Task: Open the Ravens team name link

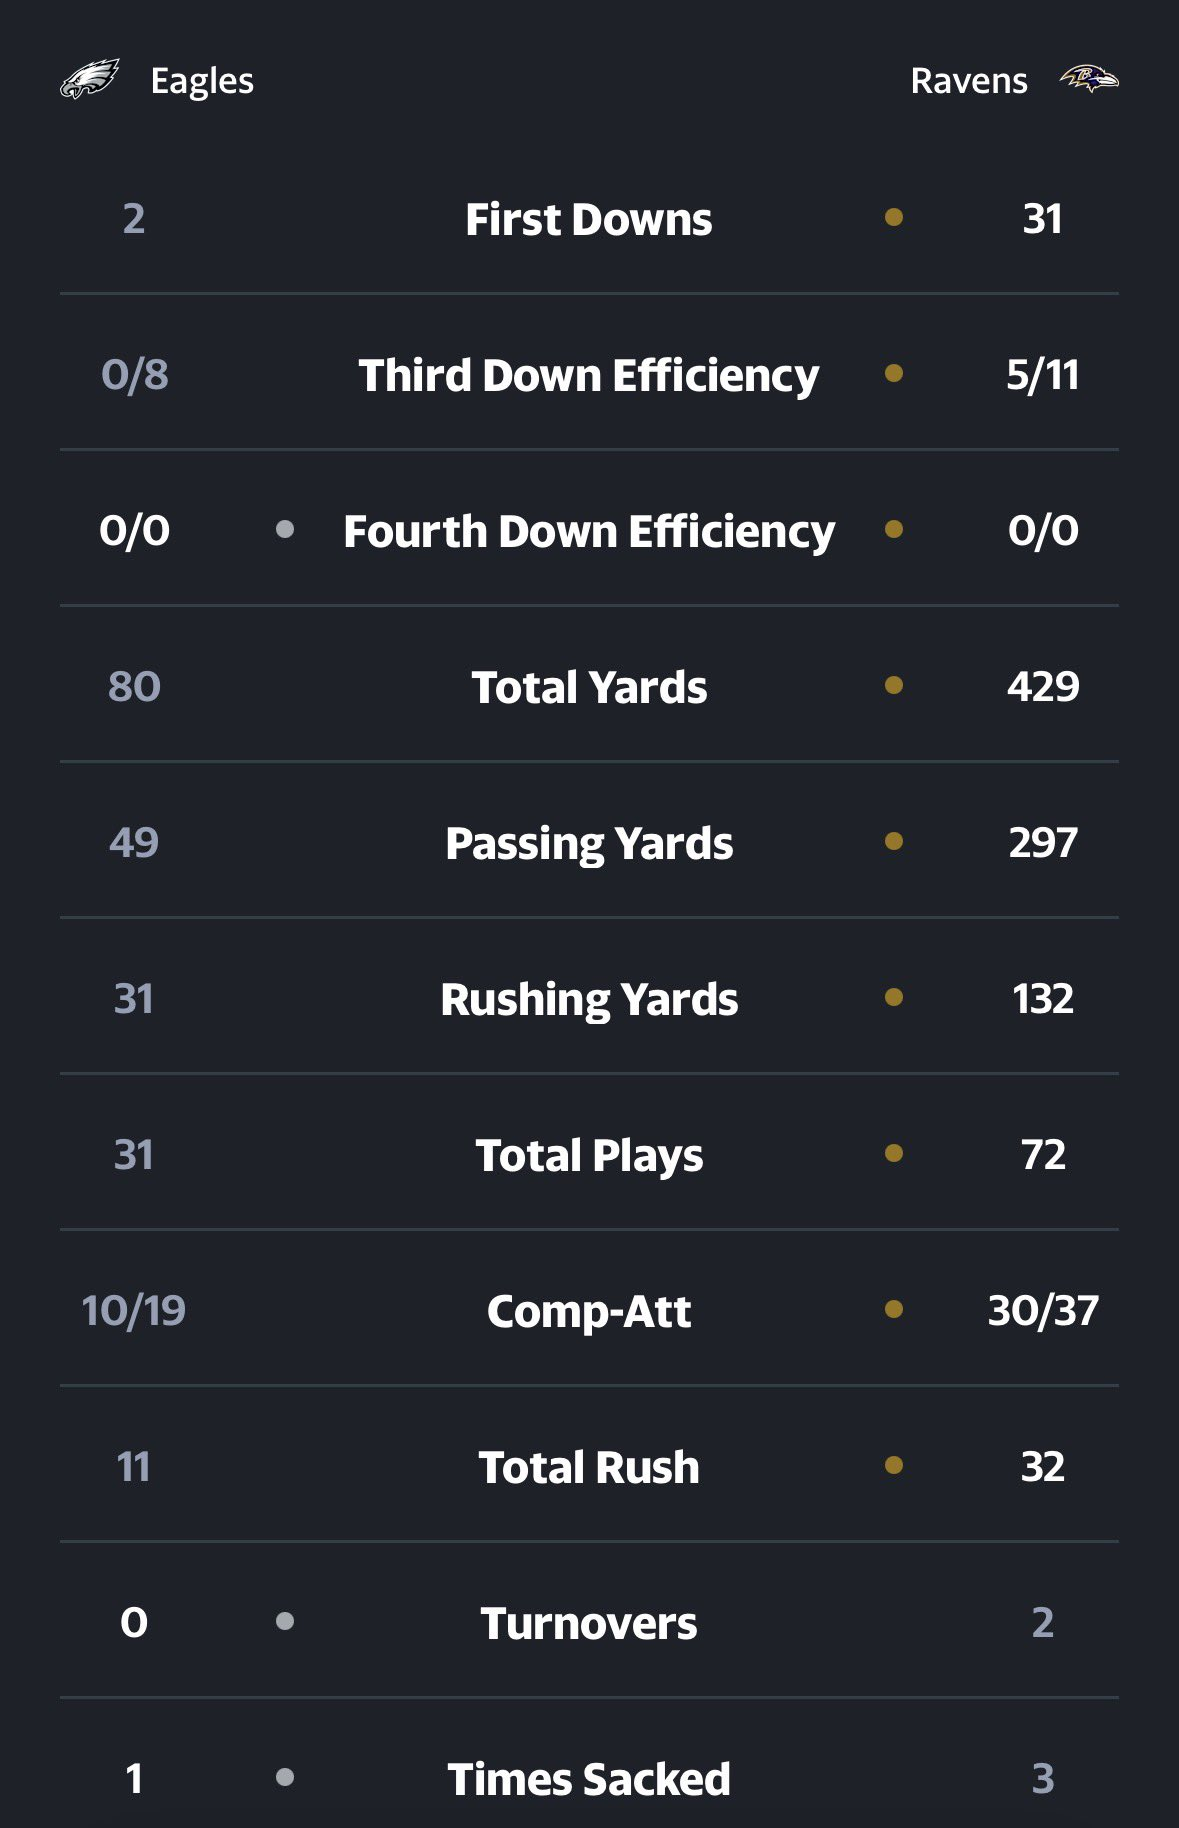Action: pos(969,81)
